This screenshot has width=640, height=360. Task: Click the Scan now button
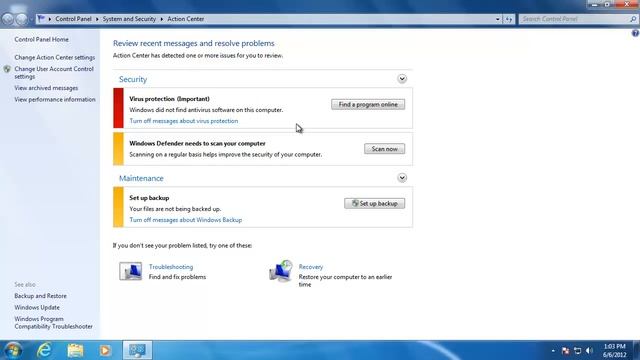(384, 149)
